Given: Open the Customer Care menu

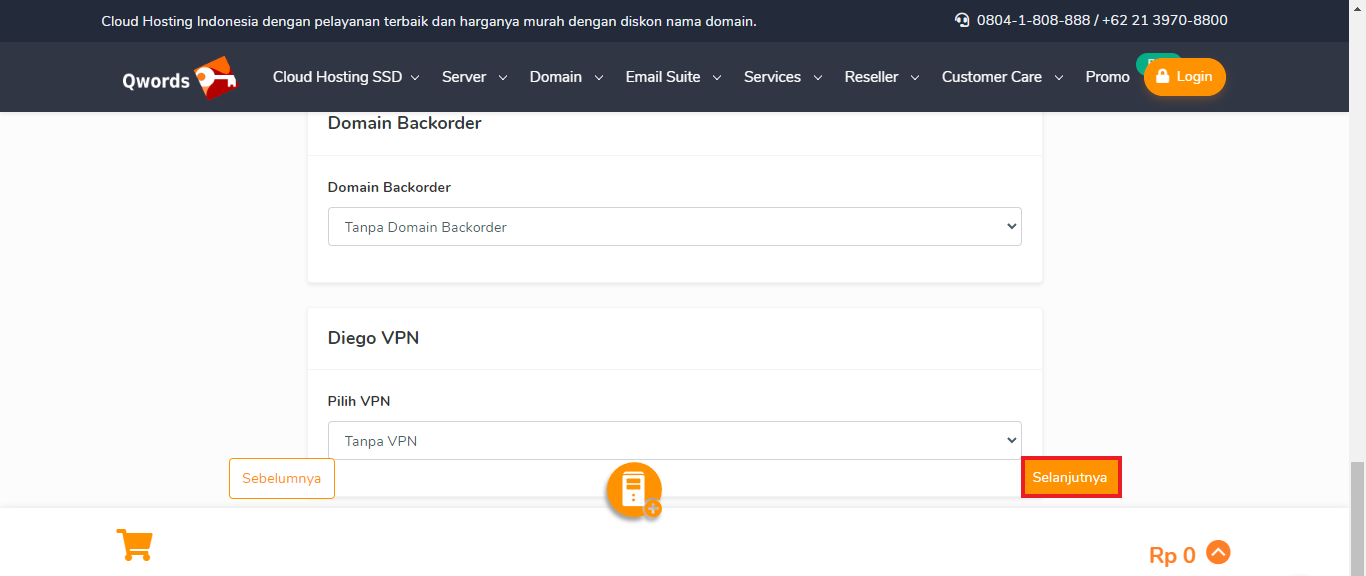Looking at the screenshot, I should click(1002, 77).
